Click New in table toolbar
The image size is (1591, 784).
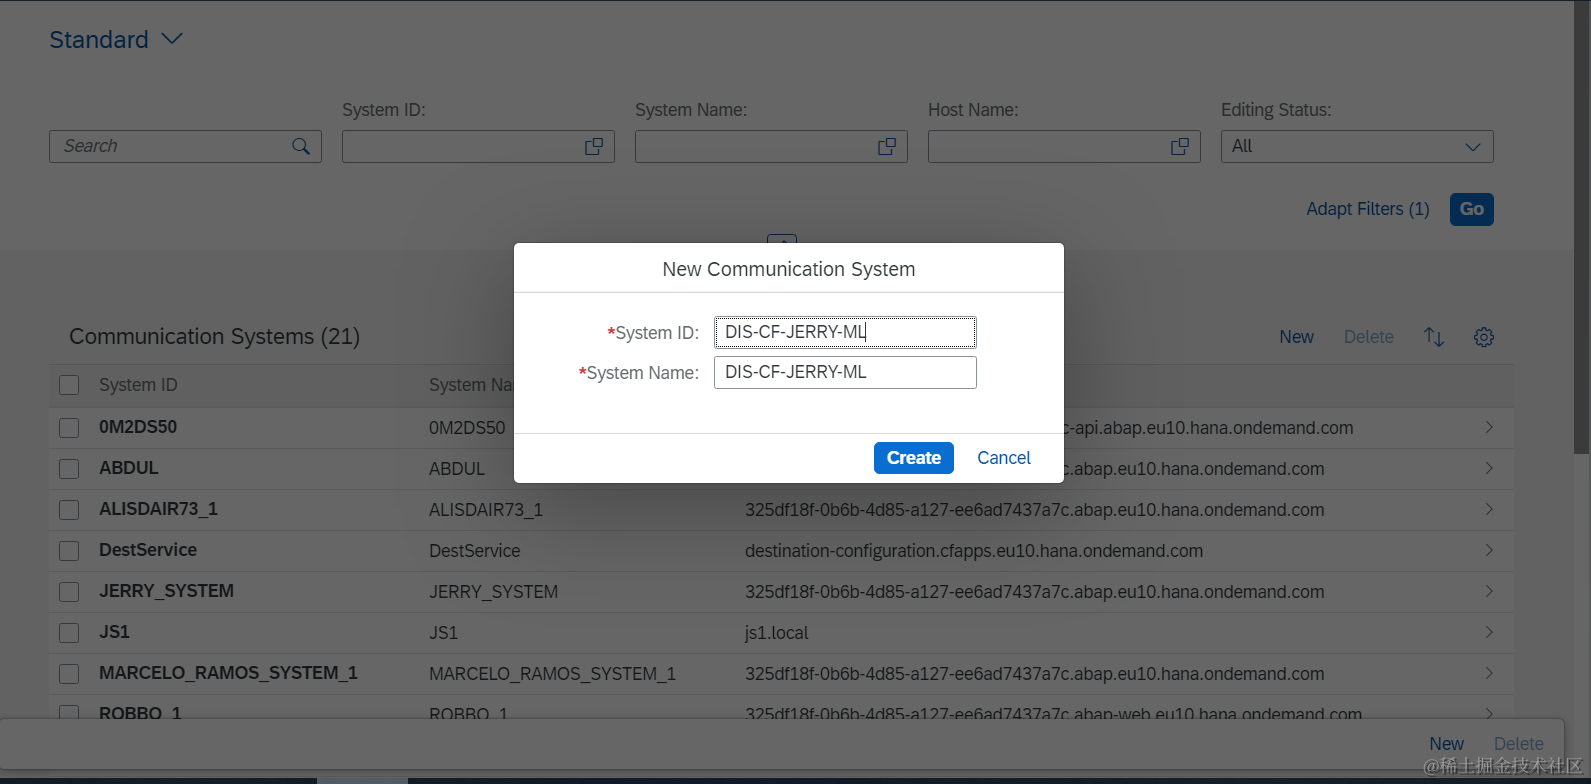[1296, 337]
